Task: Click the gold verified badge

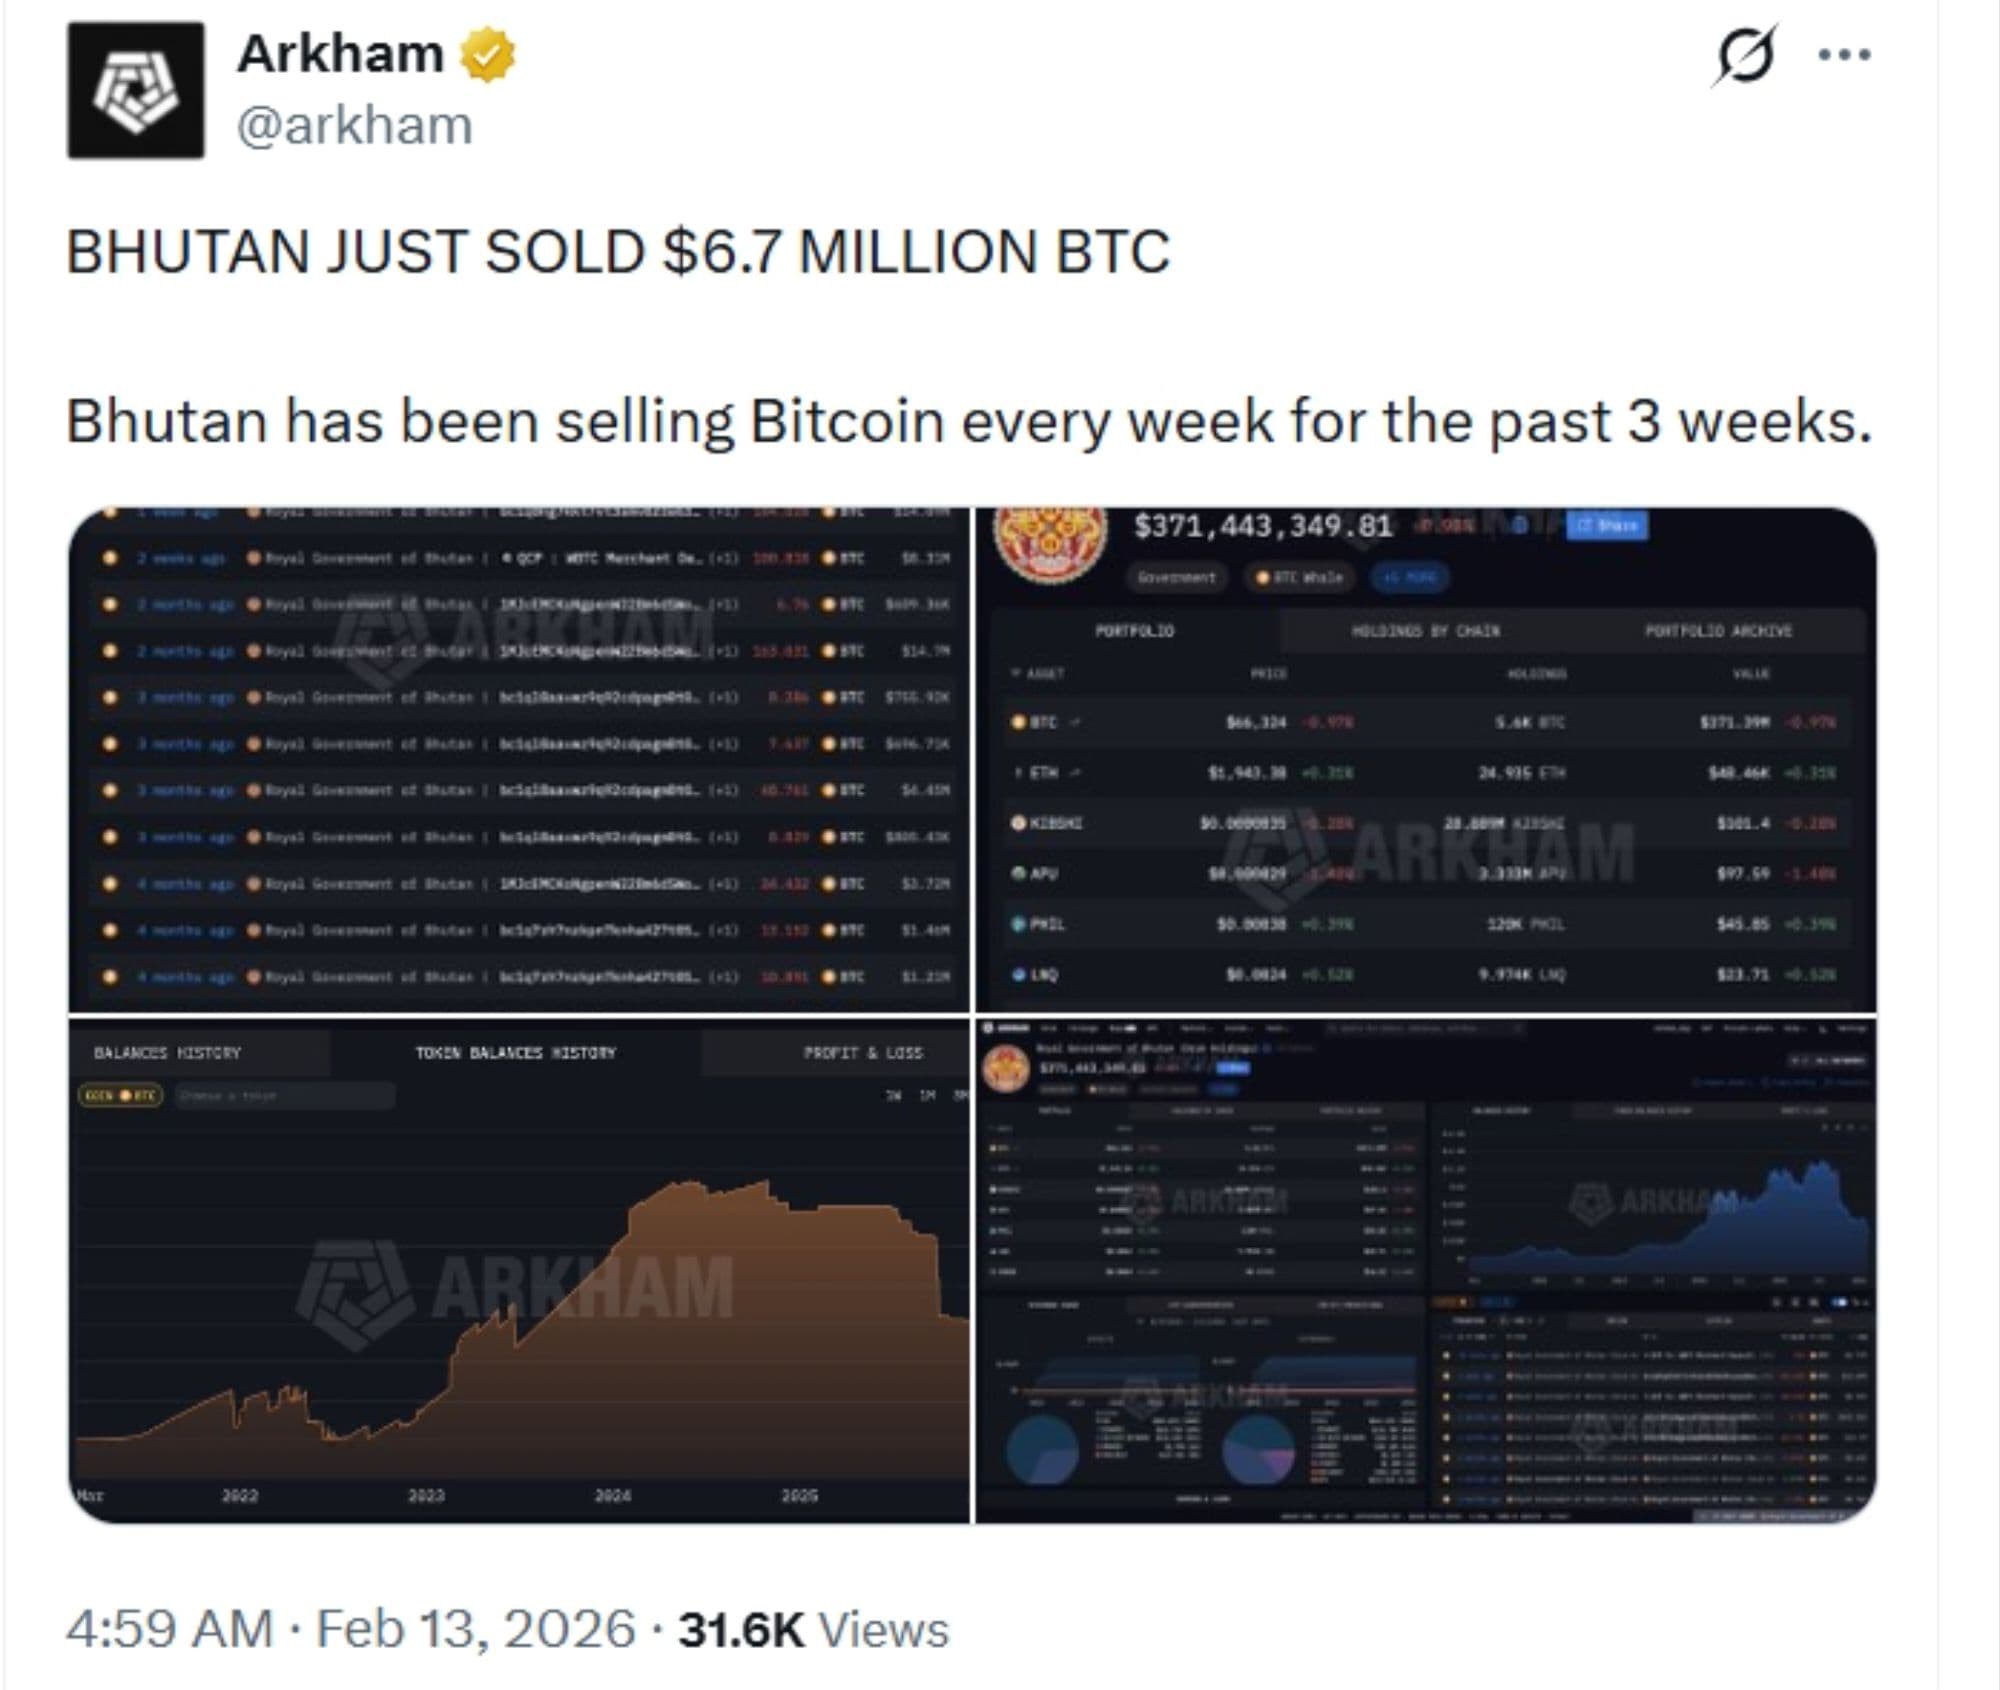Action: 487,55
